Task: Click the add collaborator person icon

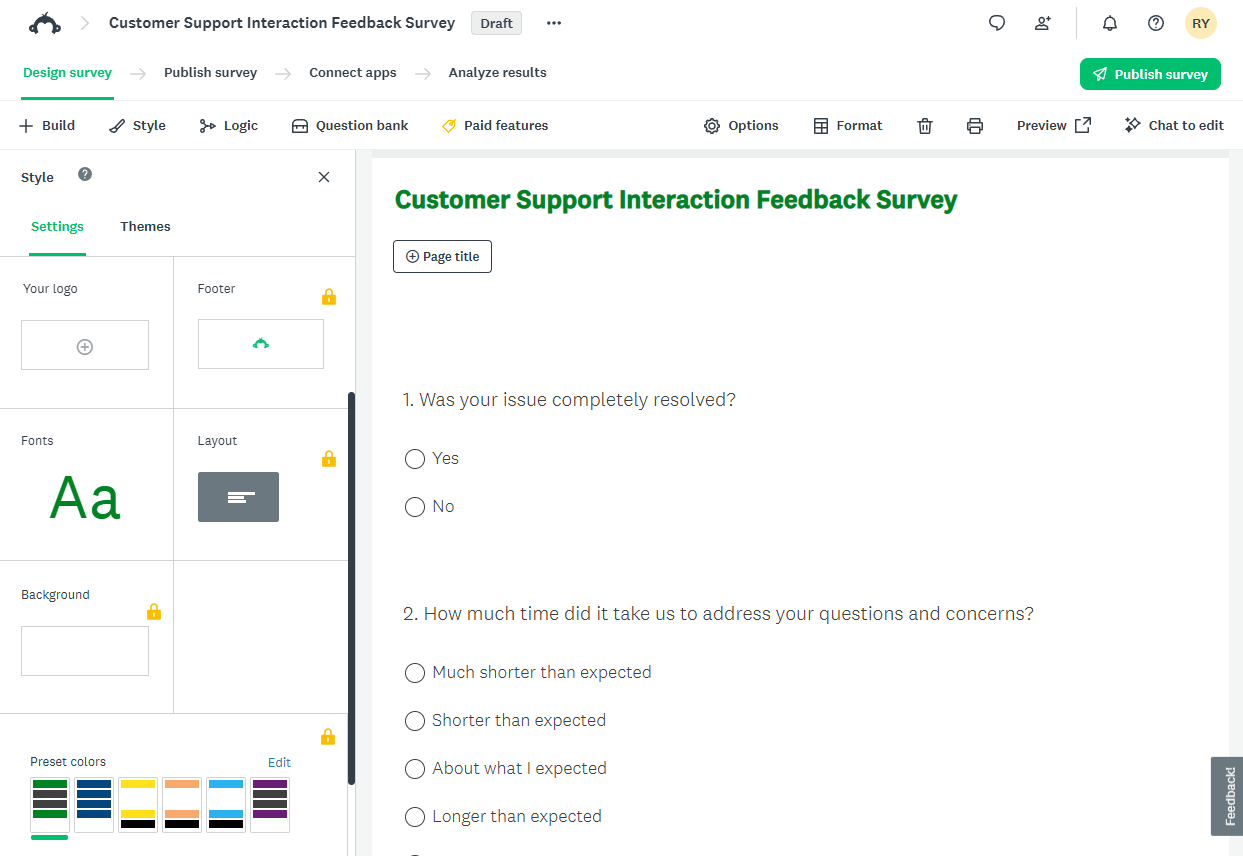Action: pos(1043,23)
